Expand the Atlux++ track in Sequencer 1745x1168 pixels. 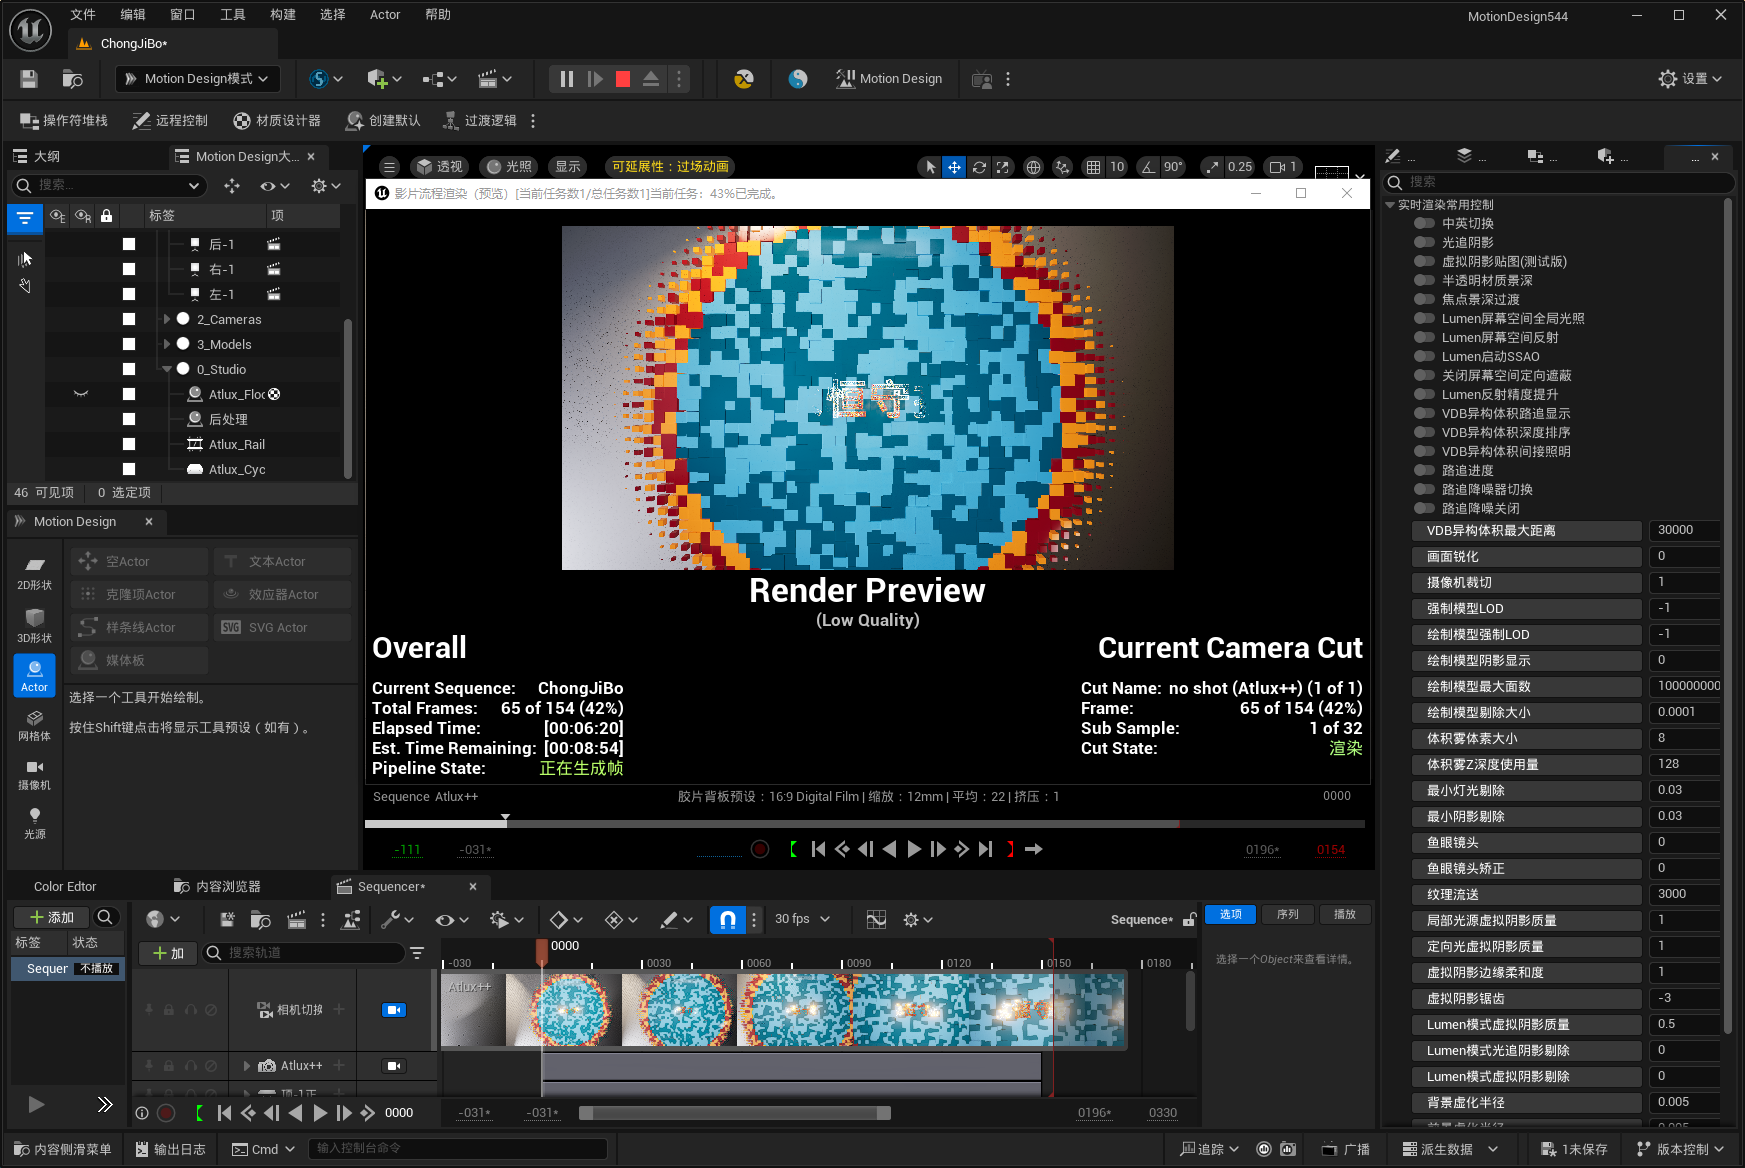(x=247, y=1066)
